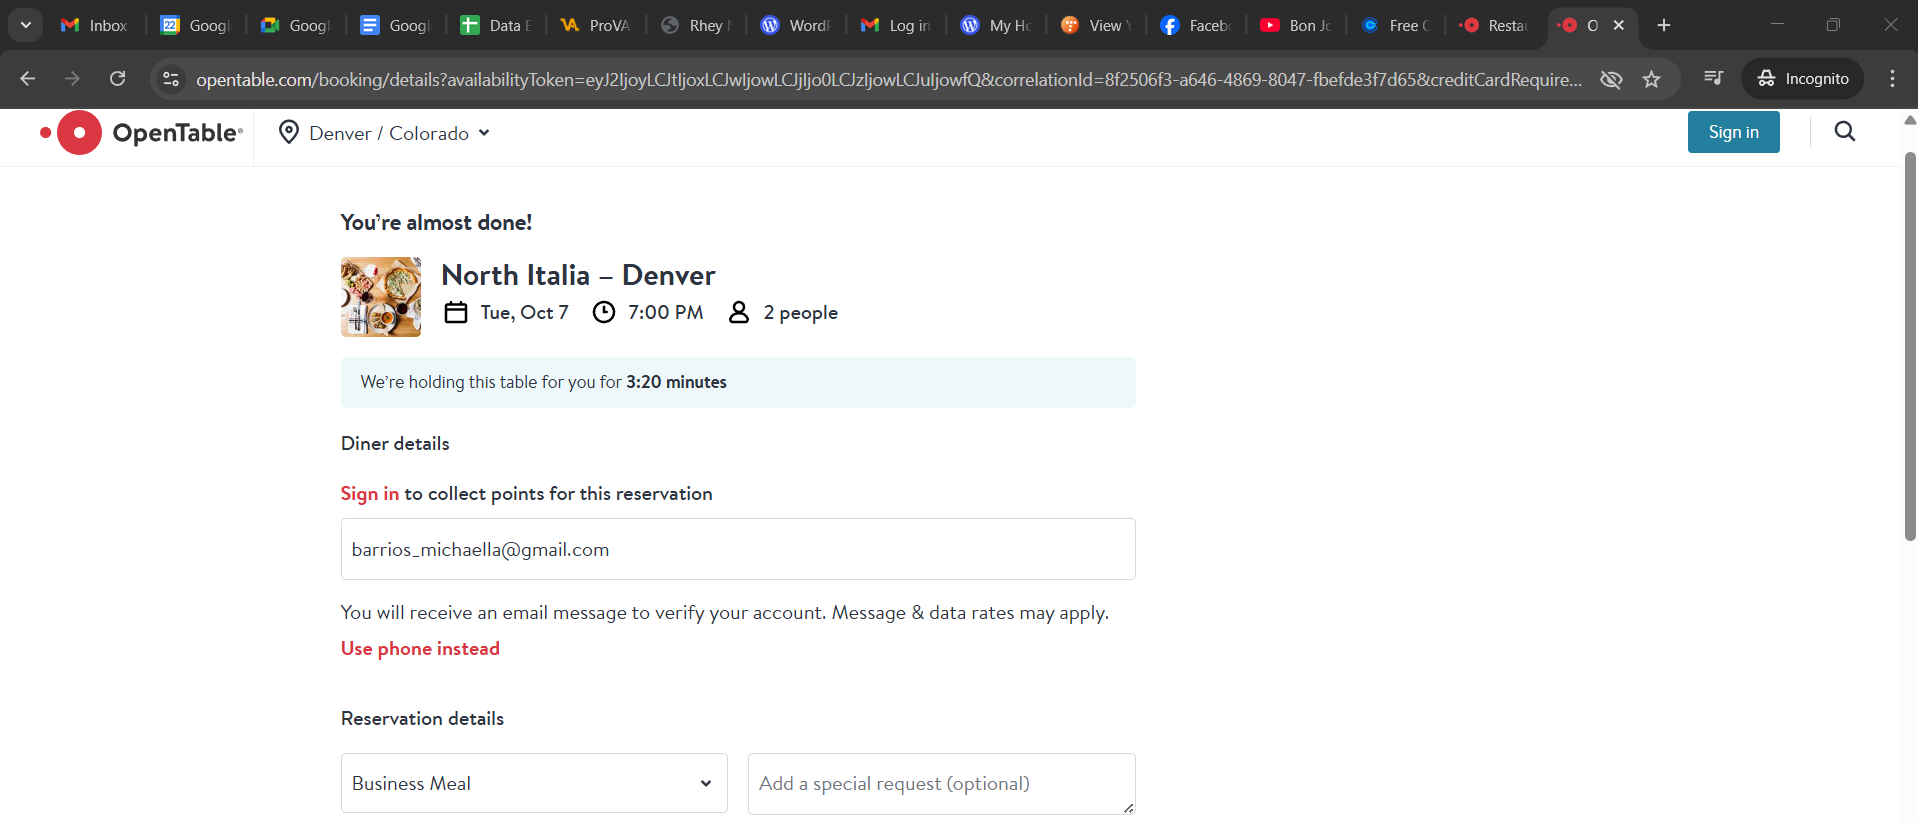Switch to the Gmail Log in tab

pyautogui.click(x=895, y=25)
